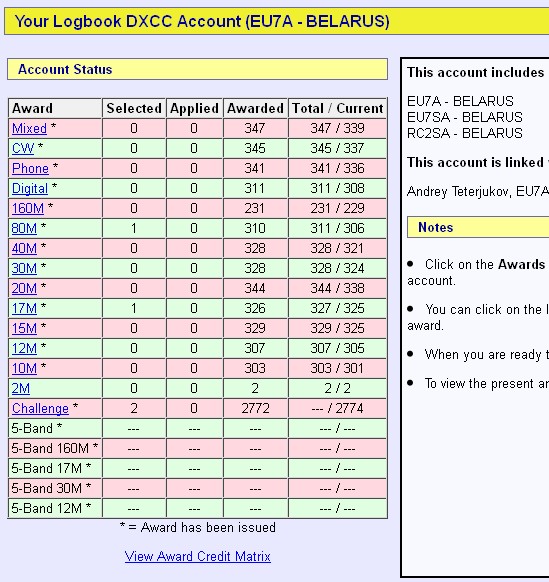Click the Your Logbook DXCC Account title
Screen dimensions: 549x582
(202, 21)
